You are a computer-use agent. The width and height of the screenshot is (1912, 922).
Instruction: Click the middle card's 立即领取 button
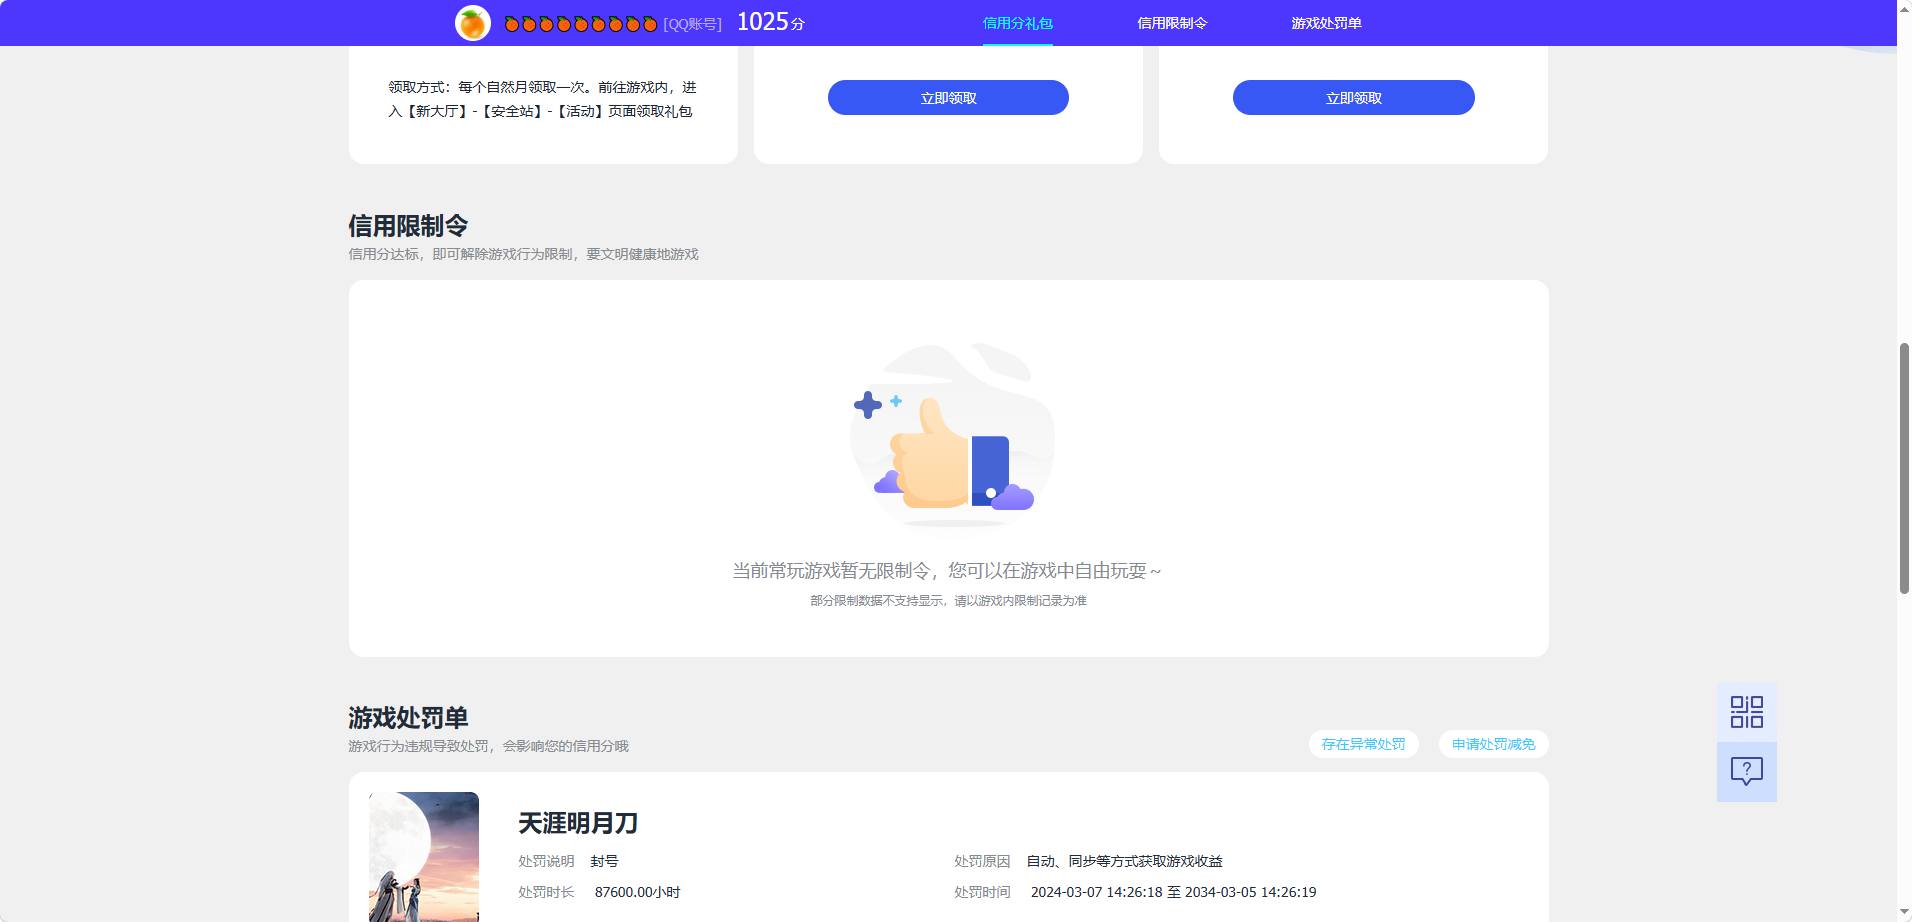tap(948, 98)
